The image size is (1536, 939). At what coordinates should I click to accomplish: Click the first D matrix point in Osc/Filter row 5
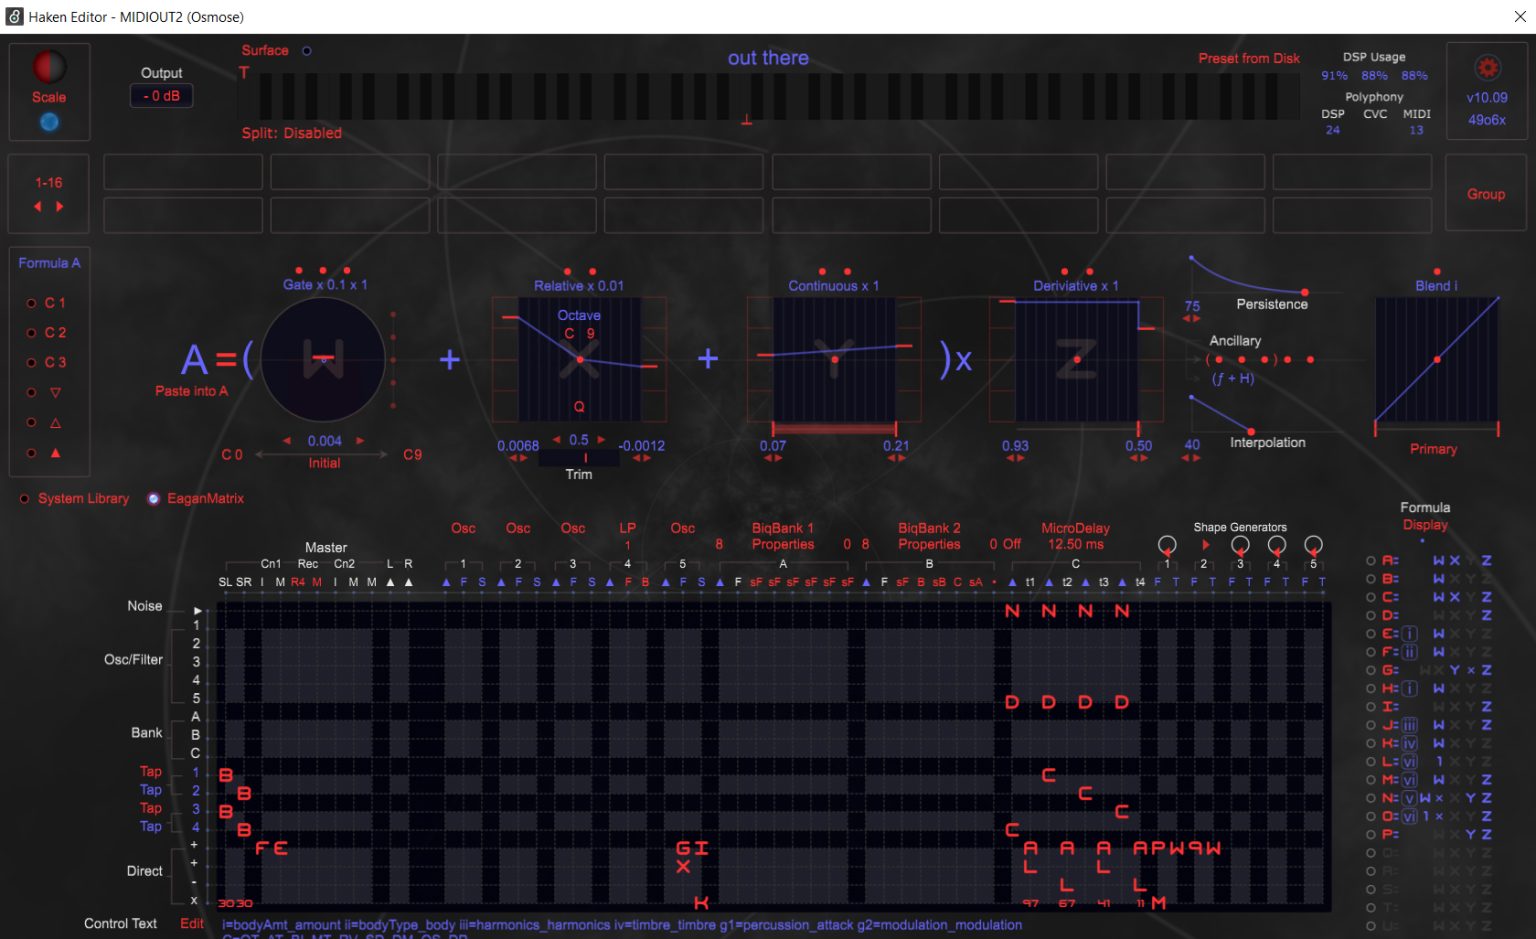(1012, 702)
